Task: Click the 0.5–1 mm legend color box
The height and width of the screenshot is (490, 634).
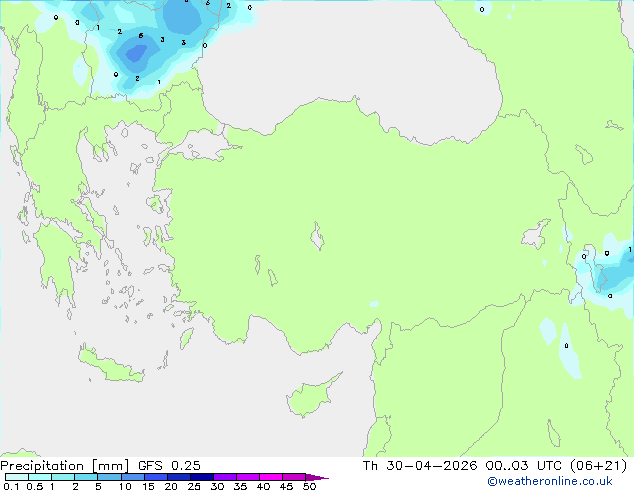Action: 40,477
